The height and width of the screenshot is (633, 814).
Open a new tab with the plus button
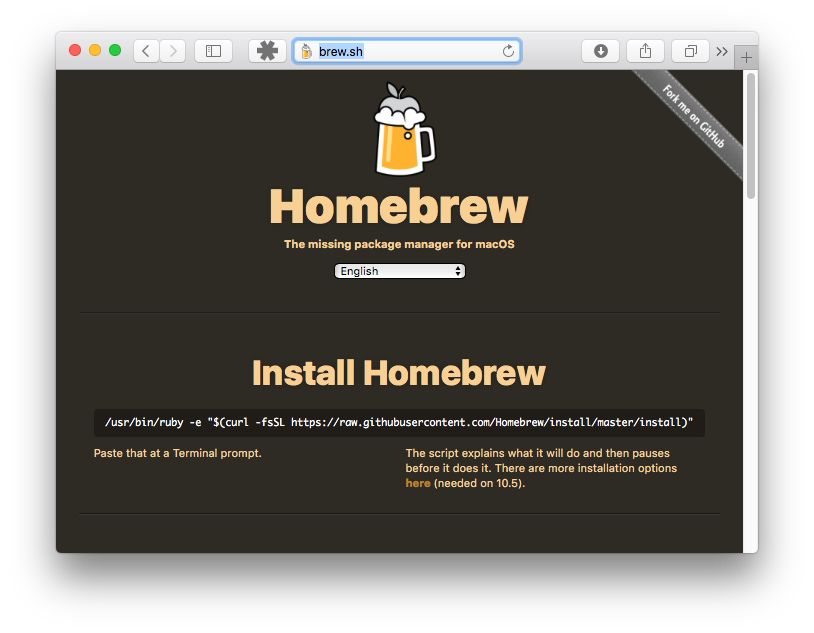[x=746, y=58]
